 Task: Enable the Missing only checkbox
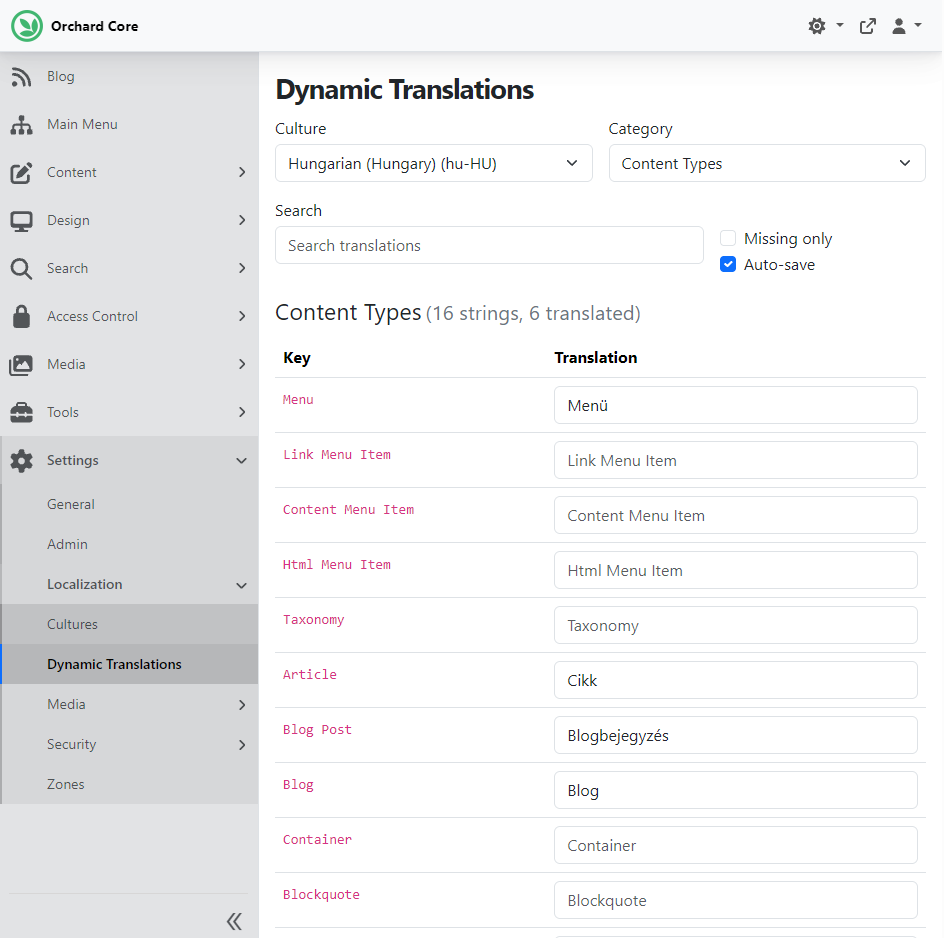(728, 238)
